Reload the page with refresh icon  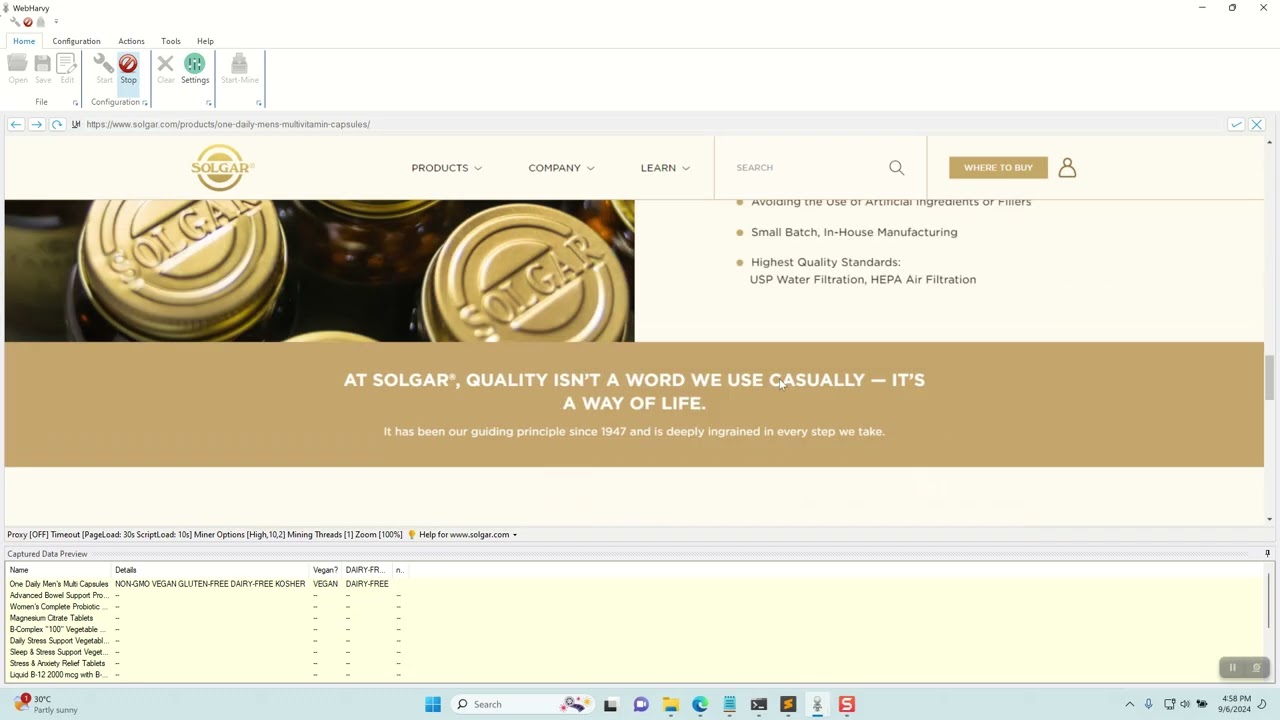(57, 124)
